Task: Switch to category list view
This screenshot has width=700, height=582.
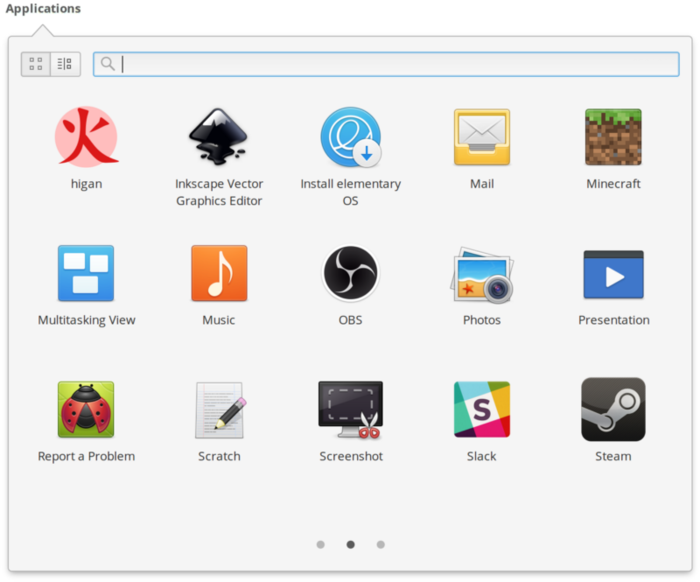Action: click(65, 64)
